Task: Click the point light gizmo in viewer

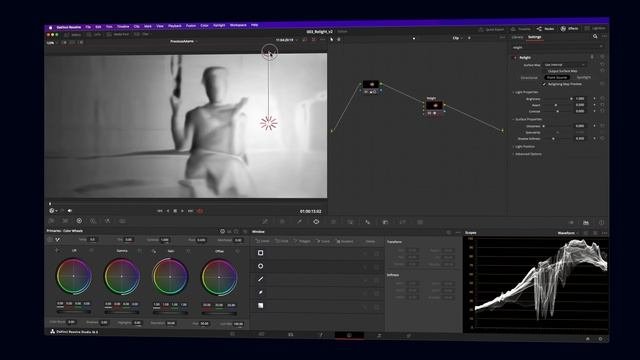Action: click(x=269, y=123)
